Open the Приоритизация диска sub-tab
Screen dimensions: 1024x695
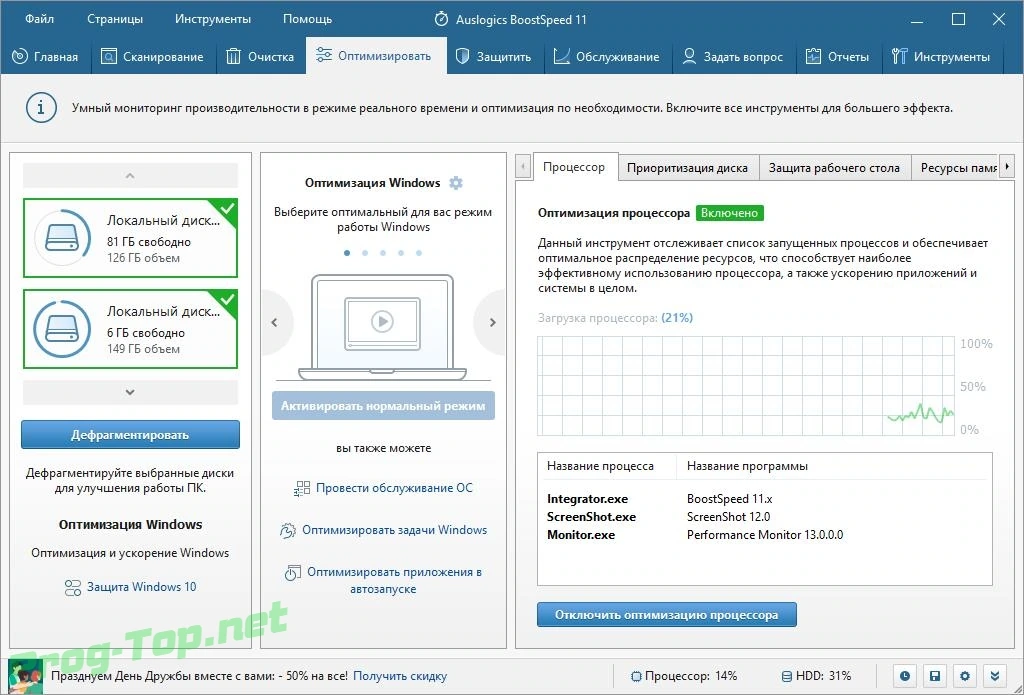688,168
